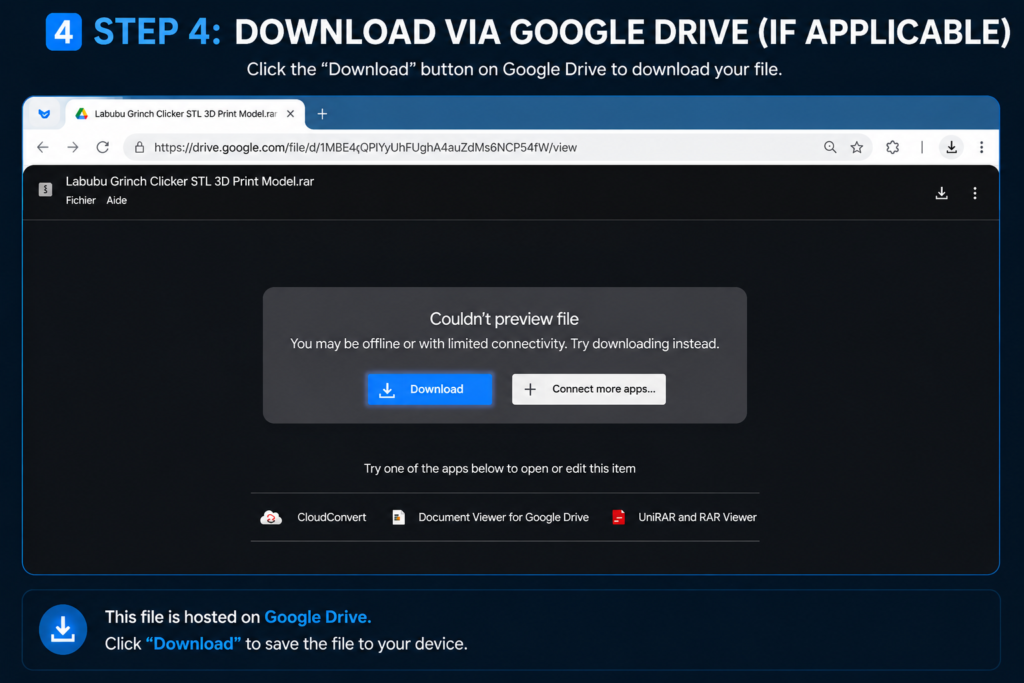
Task: Open the Drive viewer more options menu
Action: 975,193
